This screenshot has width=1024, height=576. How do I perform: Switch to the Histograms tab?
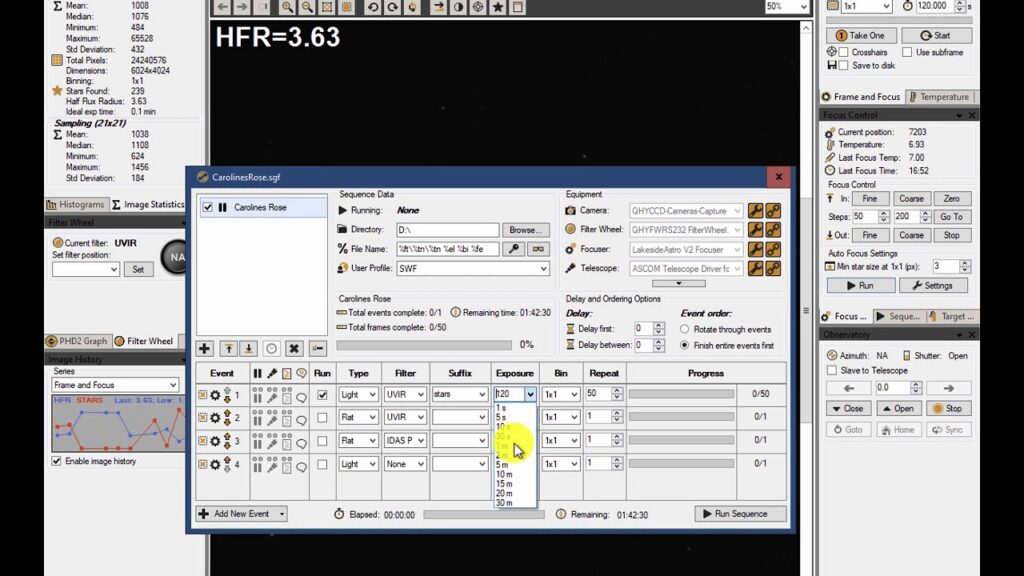(76, 204)
